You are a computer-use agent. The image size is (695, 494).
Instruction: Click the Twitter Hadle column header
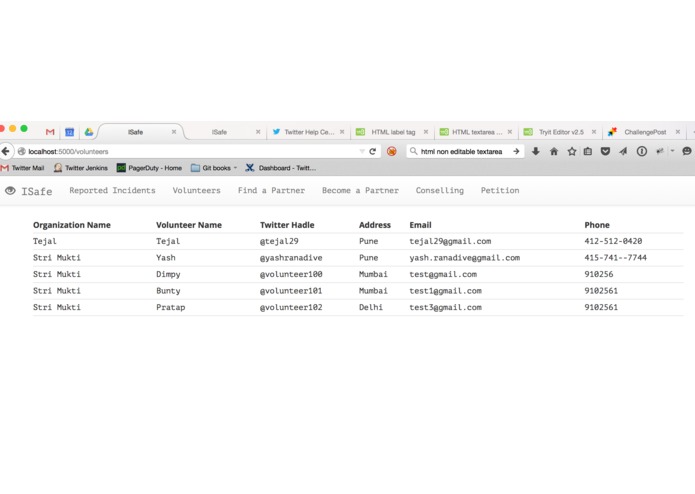287,225
